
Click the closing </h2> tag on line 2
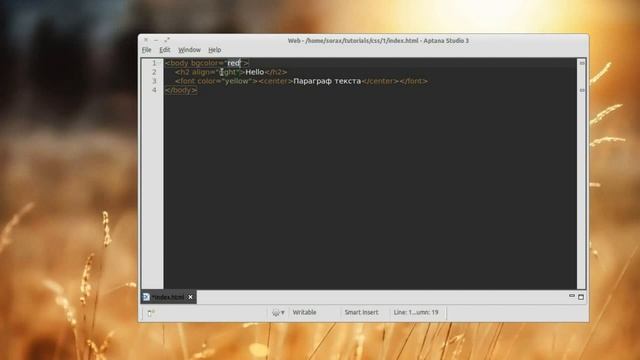(276, 72)
